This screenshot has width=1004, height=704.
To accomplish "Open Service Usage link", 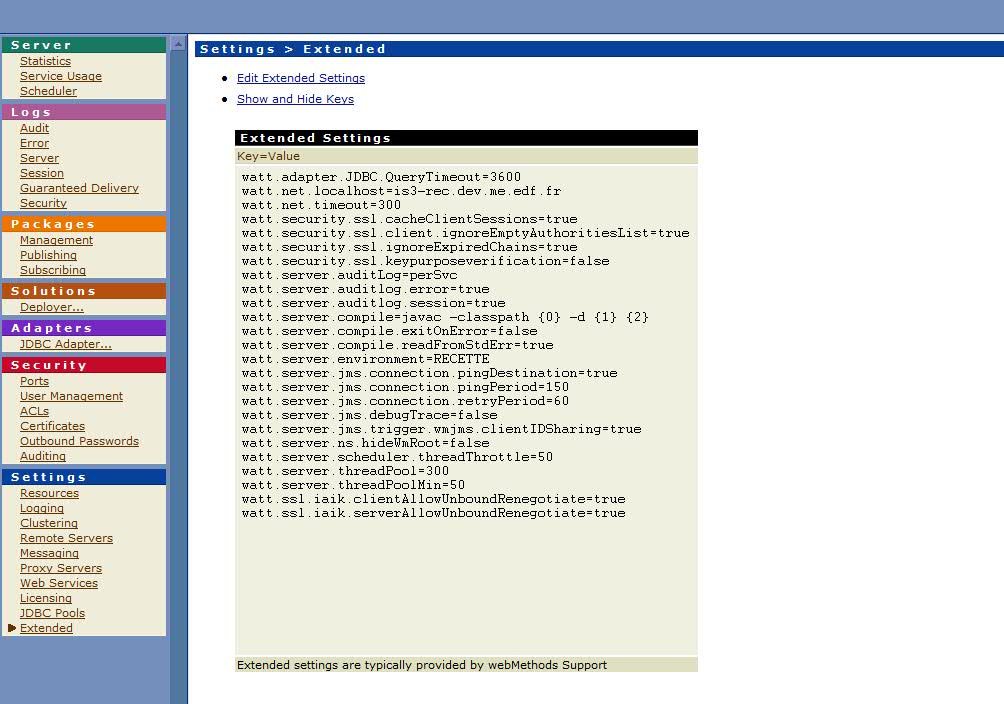I will pyautogui.click(x=61, y=76).
